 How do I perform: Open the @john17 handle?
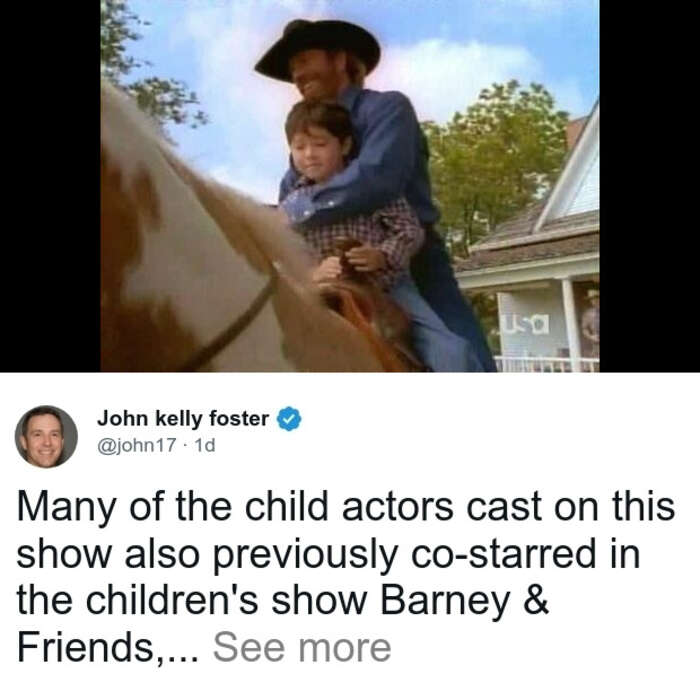[x=137, y=445]
